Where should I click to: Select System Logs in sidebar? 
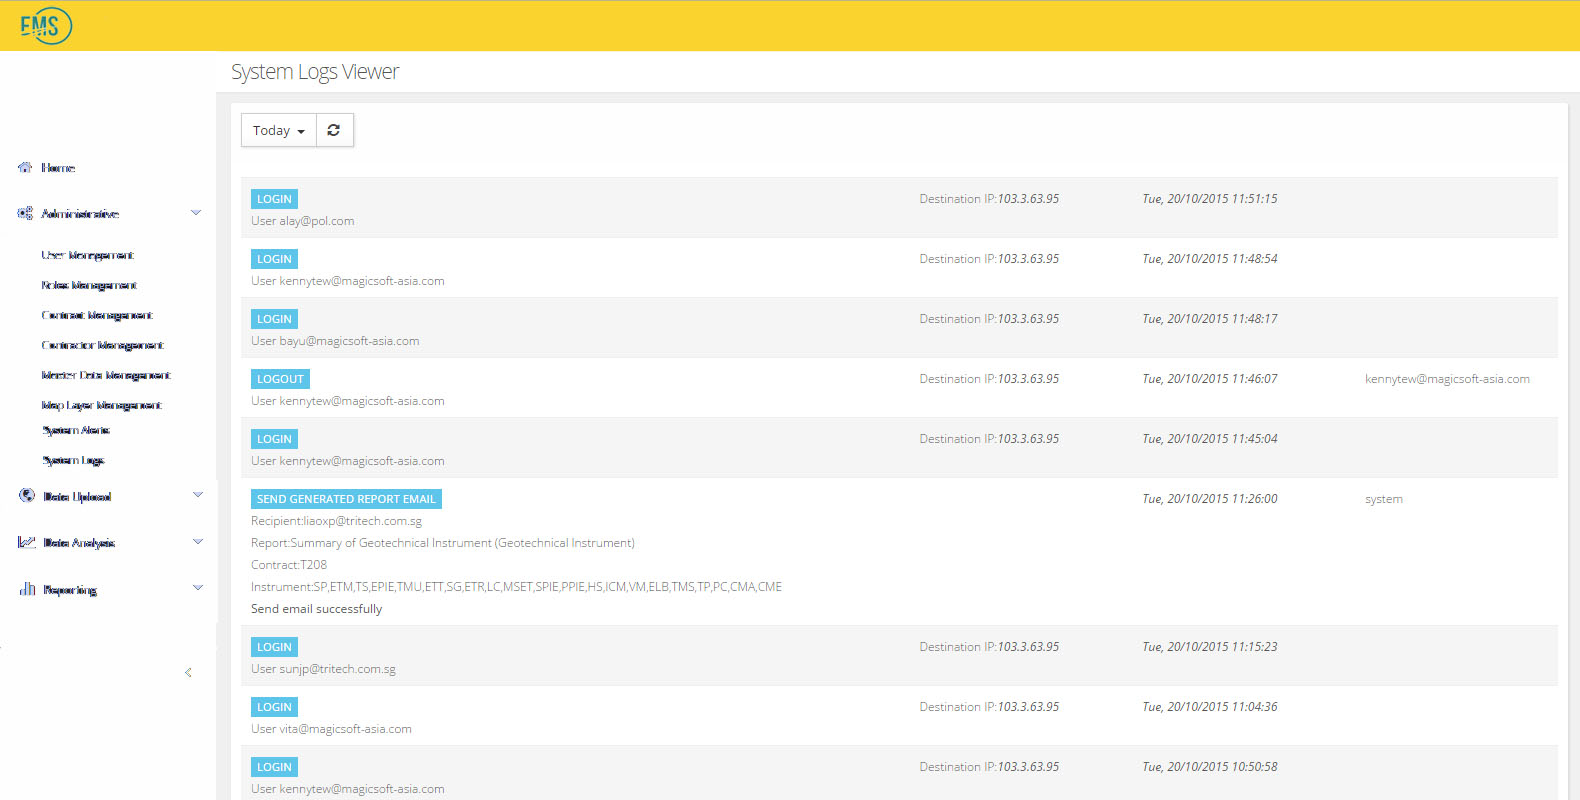[x=73, y=460]
